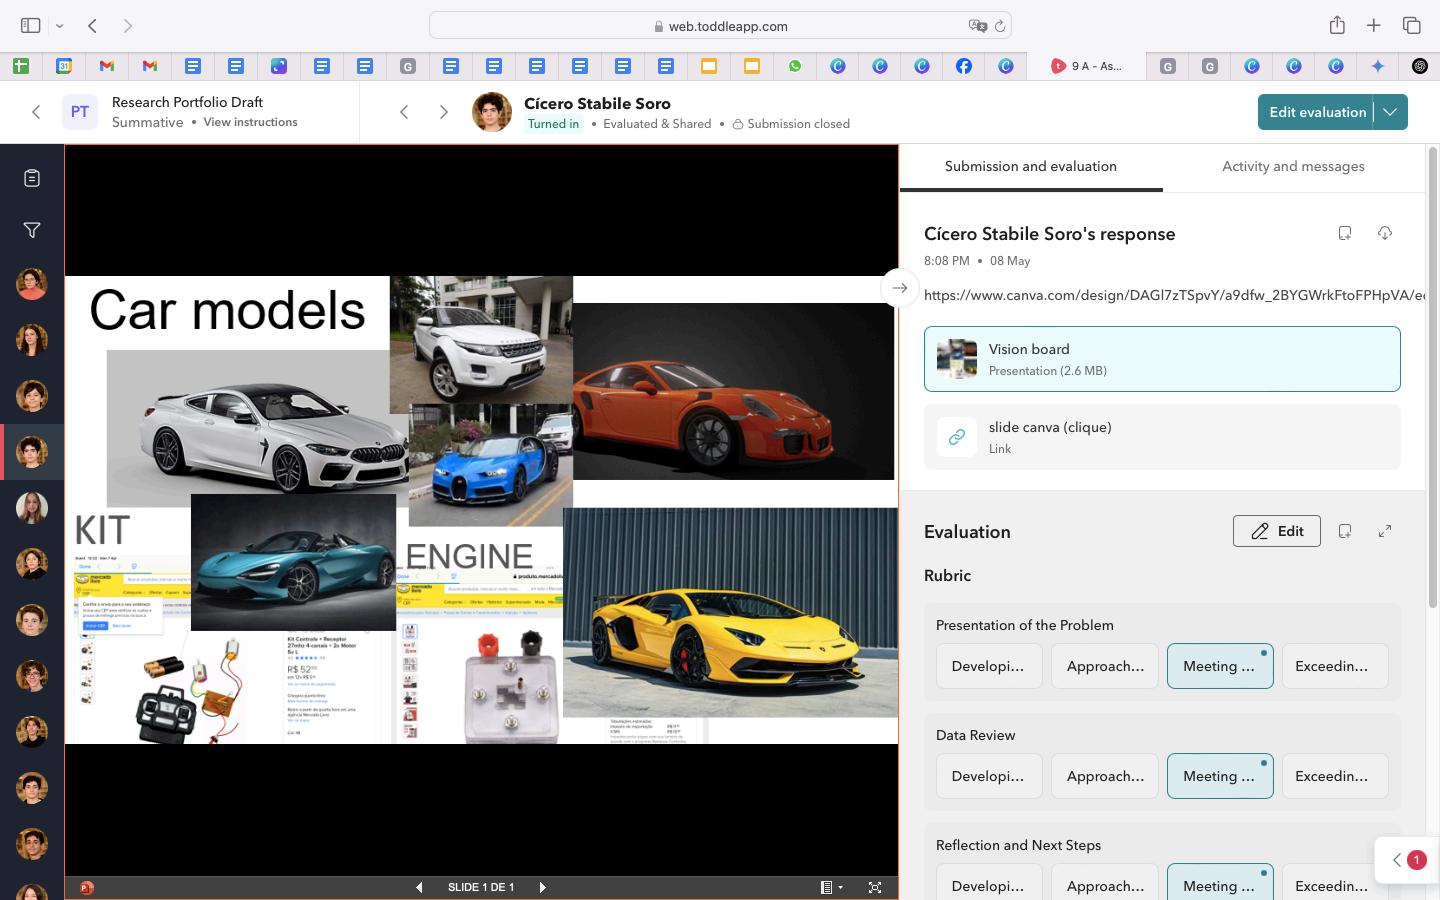The image size is (1440, 900).
Task: Click the 'SLIDE 1 DE 1' indicator
Action: (481, 887)
